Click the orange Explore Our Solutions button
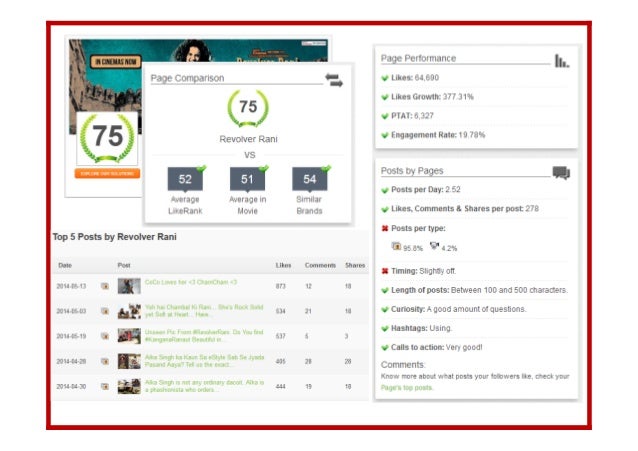The height and width of the screenshot is (451, 638). click(x=107, y=173)
